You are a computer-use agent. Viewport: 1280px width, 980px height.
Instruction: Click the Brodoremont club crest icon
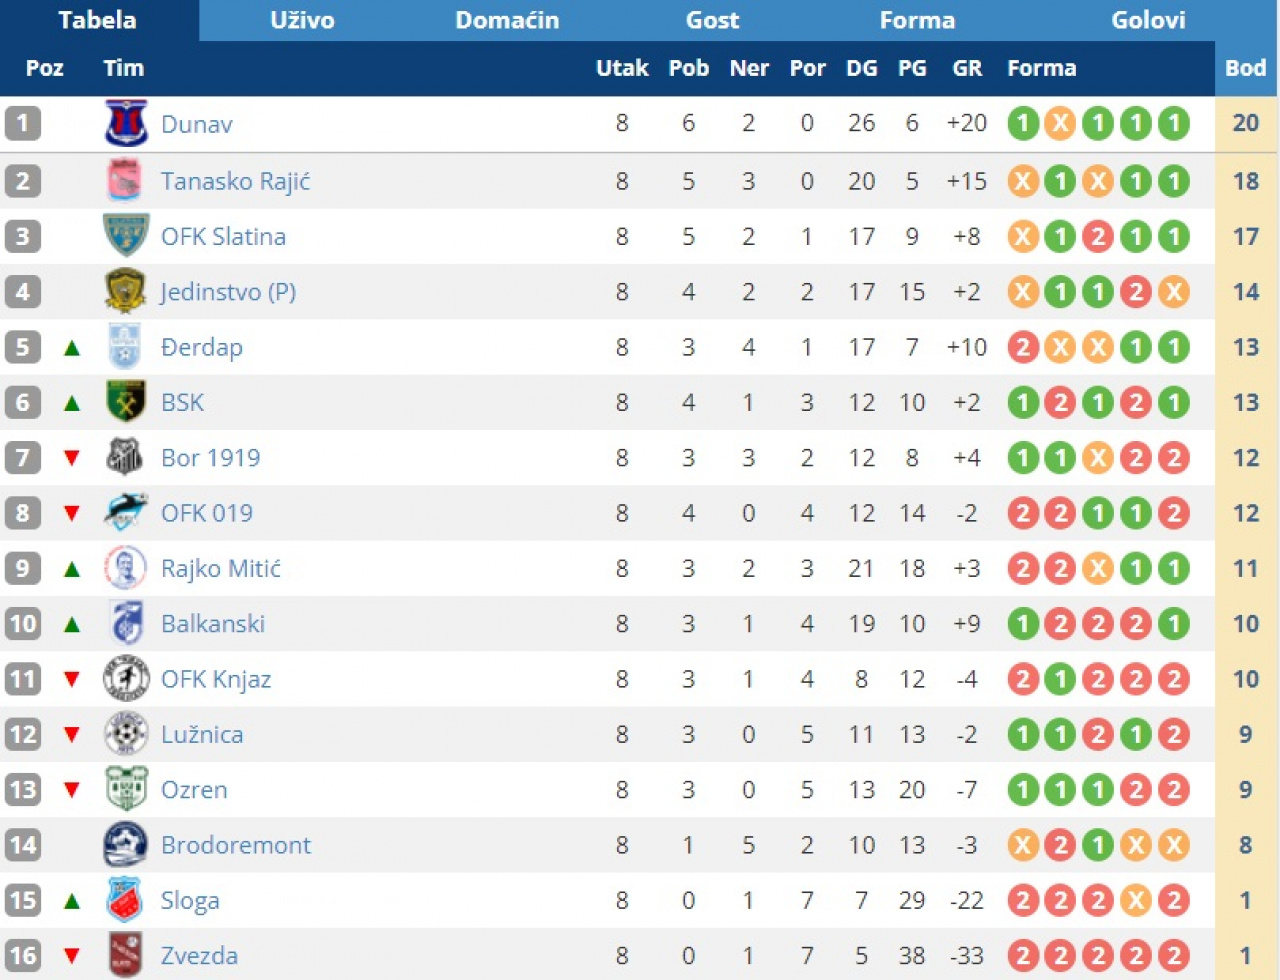coord(126,845)
